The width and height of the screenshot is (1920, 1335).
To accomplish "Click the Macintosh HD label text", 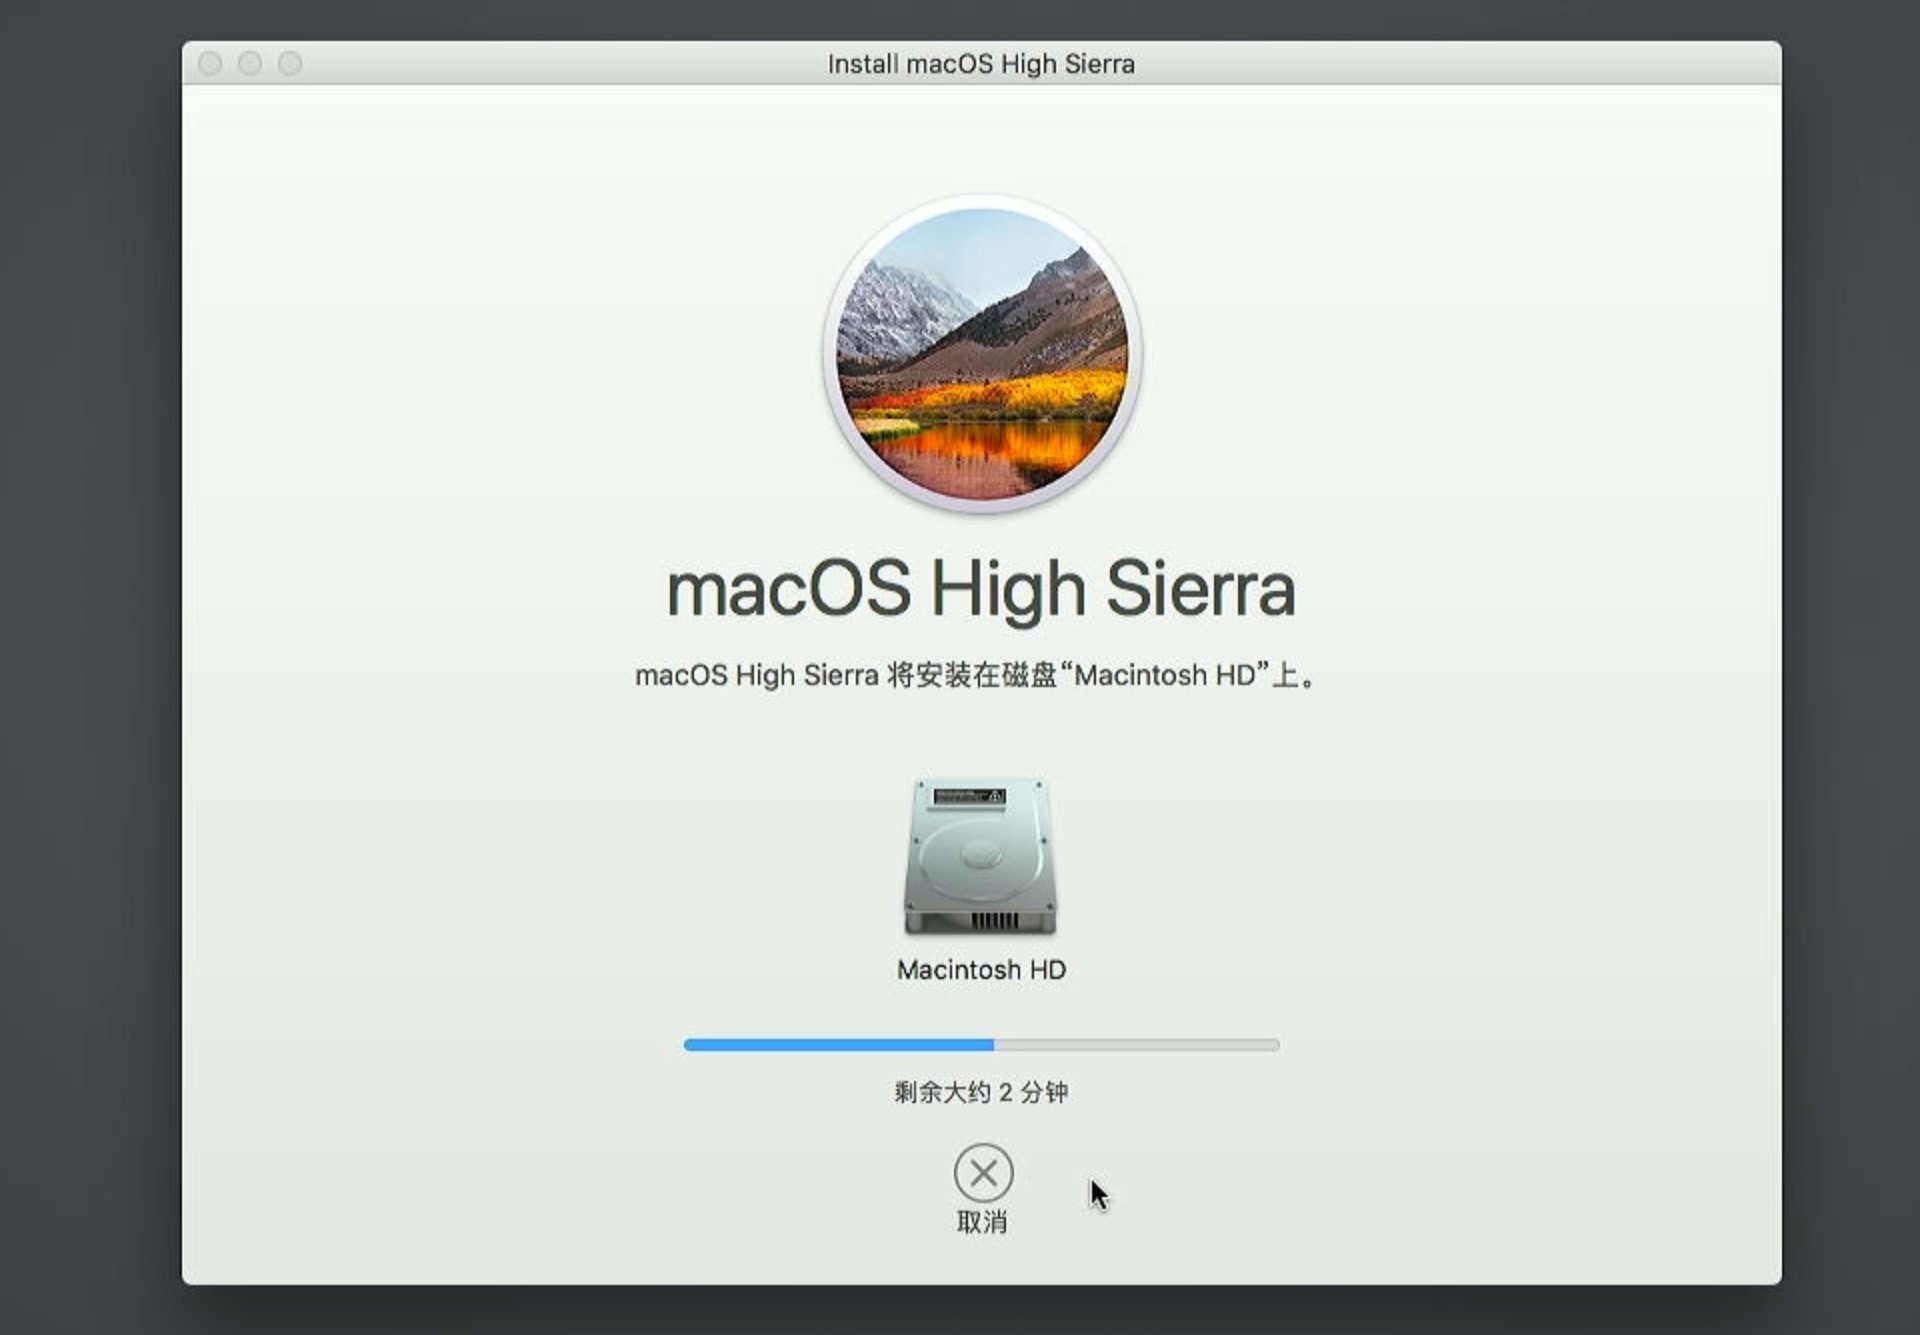I will click(x=983, y=968).
